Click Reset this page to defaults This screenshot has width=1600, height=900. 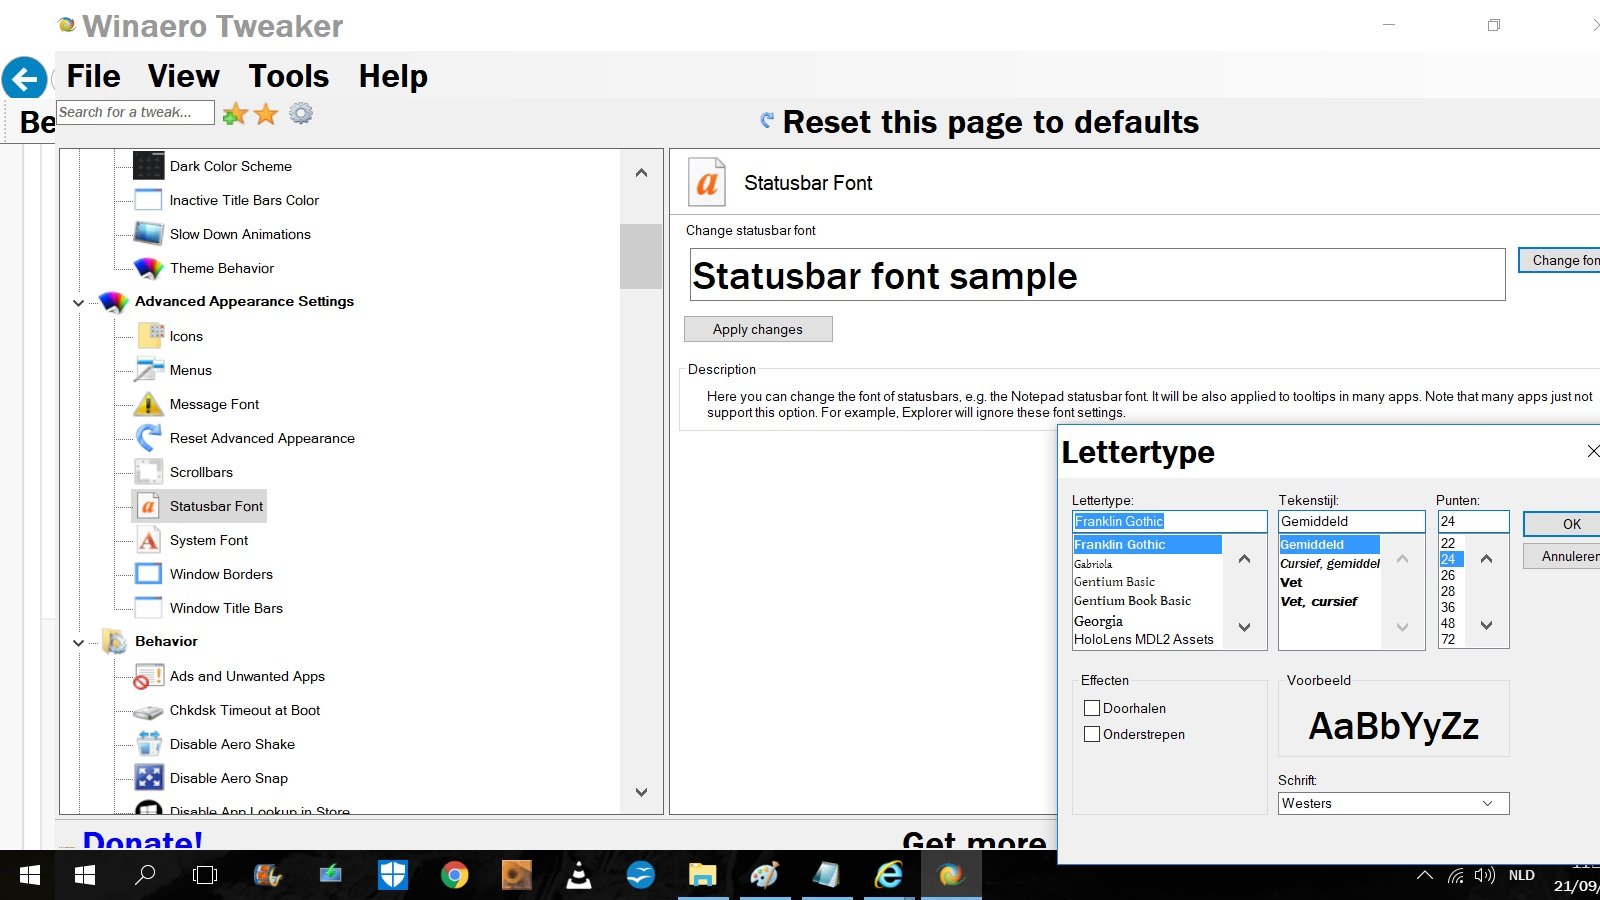979,122
